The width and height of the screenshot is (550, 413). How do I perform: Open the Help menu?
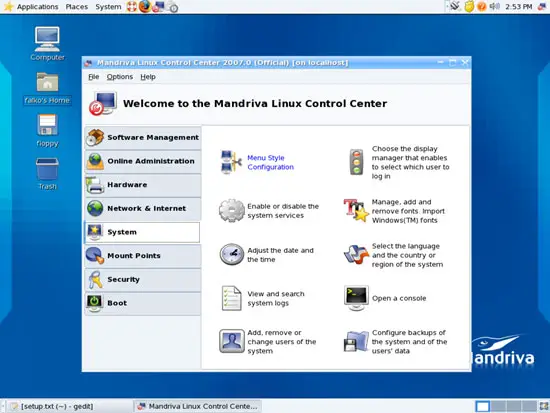148,77
